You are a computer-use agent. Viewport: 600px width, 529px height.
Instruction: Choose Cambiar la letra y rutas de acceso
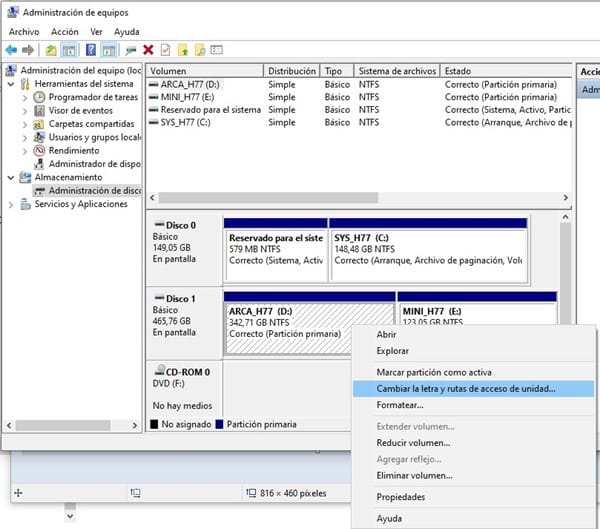[465, 388]
